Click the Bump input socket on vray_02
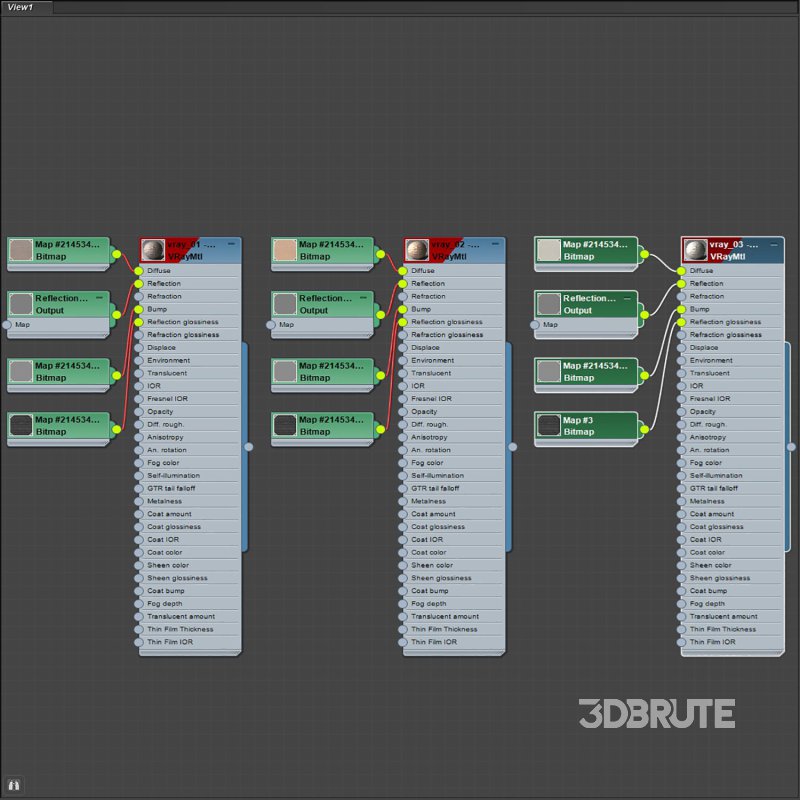The image size is (800, 800). click(x=403, y=309)
